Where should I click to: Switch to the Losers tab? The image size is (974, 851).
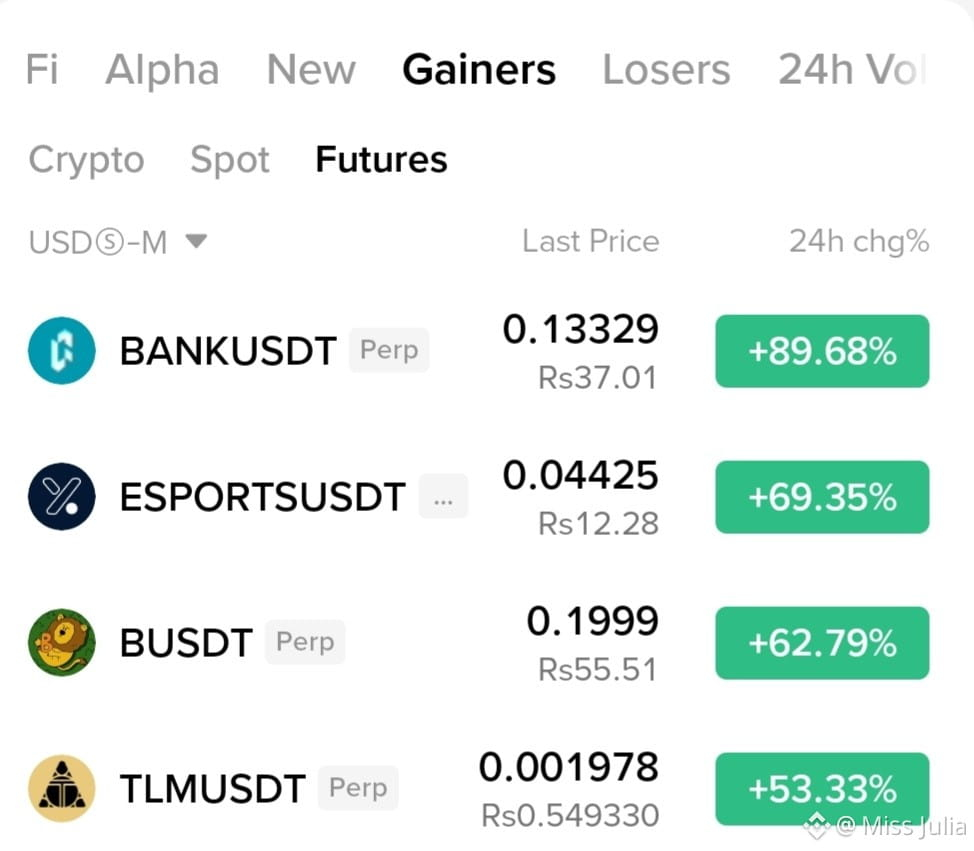click(667, 70)
